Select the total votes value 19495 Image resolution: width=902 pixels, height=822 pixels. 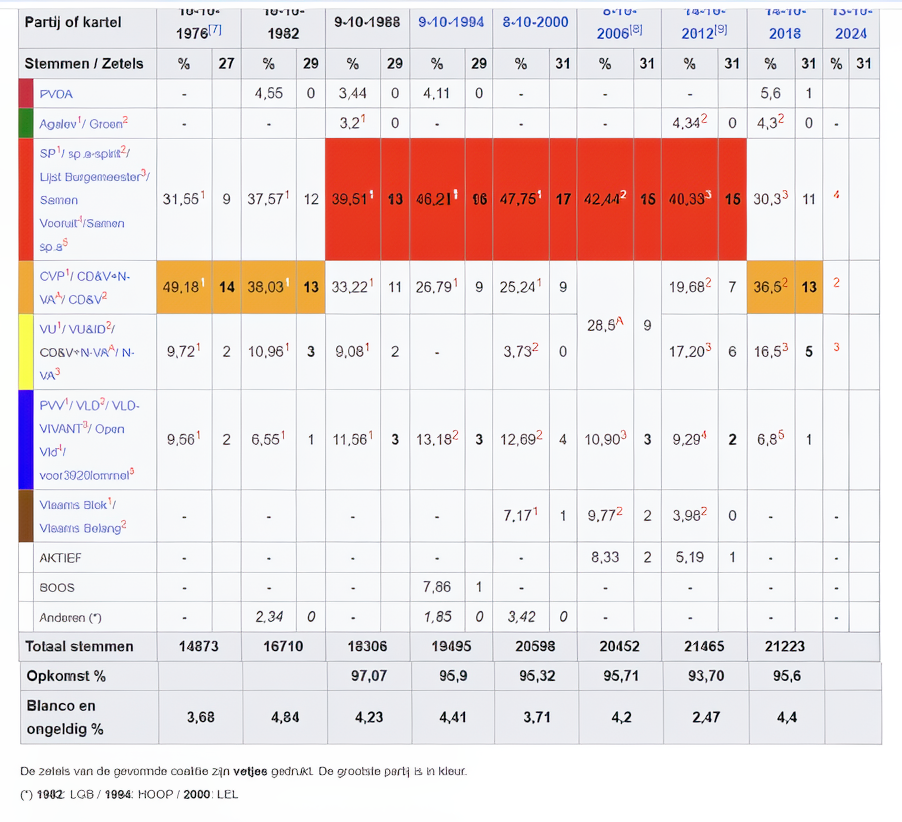[x=452, y=647]
